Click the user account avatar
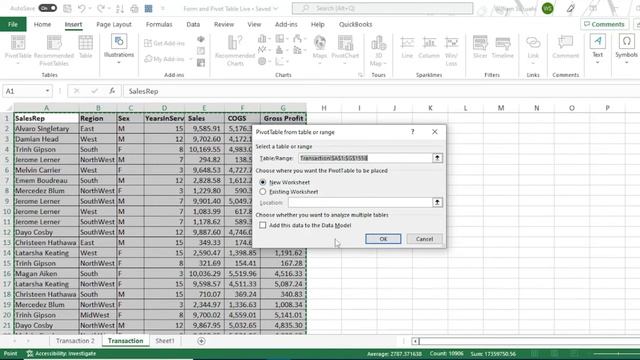The height and width of the screenshot is (360, 640). (x=547, y=8)
